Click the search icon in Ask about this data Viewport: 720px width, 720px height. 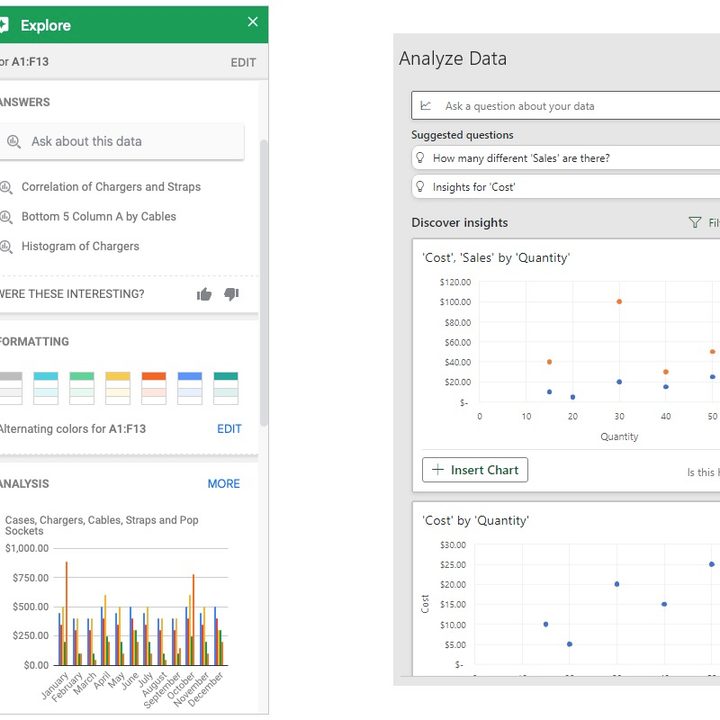(14, 141)
